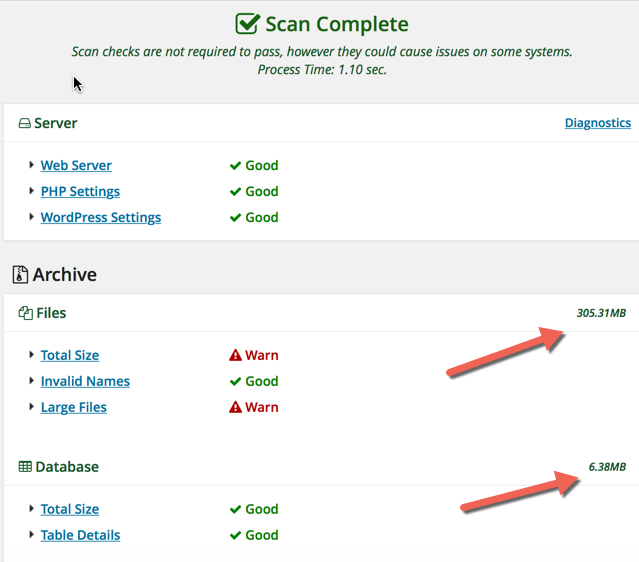The width and height of the screenshot is (639, 562).
Task: Click the Web Server green checkmark
Action: click(236, 166)
